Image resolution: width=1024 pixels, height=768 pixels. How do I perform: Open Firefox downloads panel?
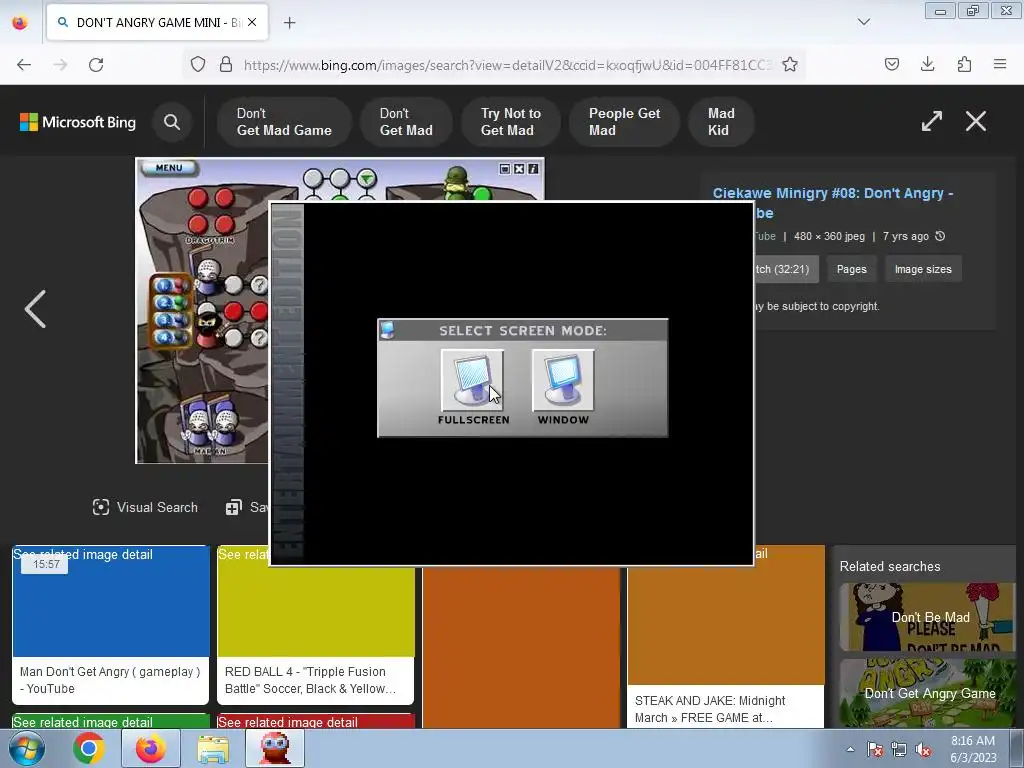tap(927, 65)
